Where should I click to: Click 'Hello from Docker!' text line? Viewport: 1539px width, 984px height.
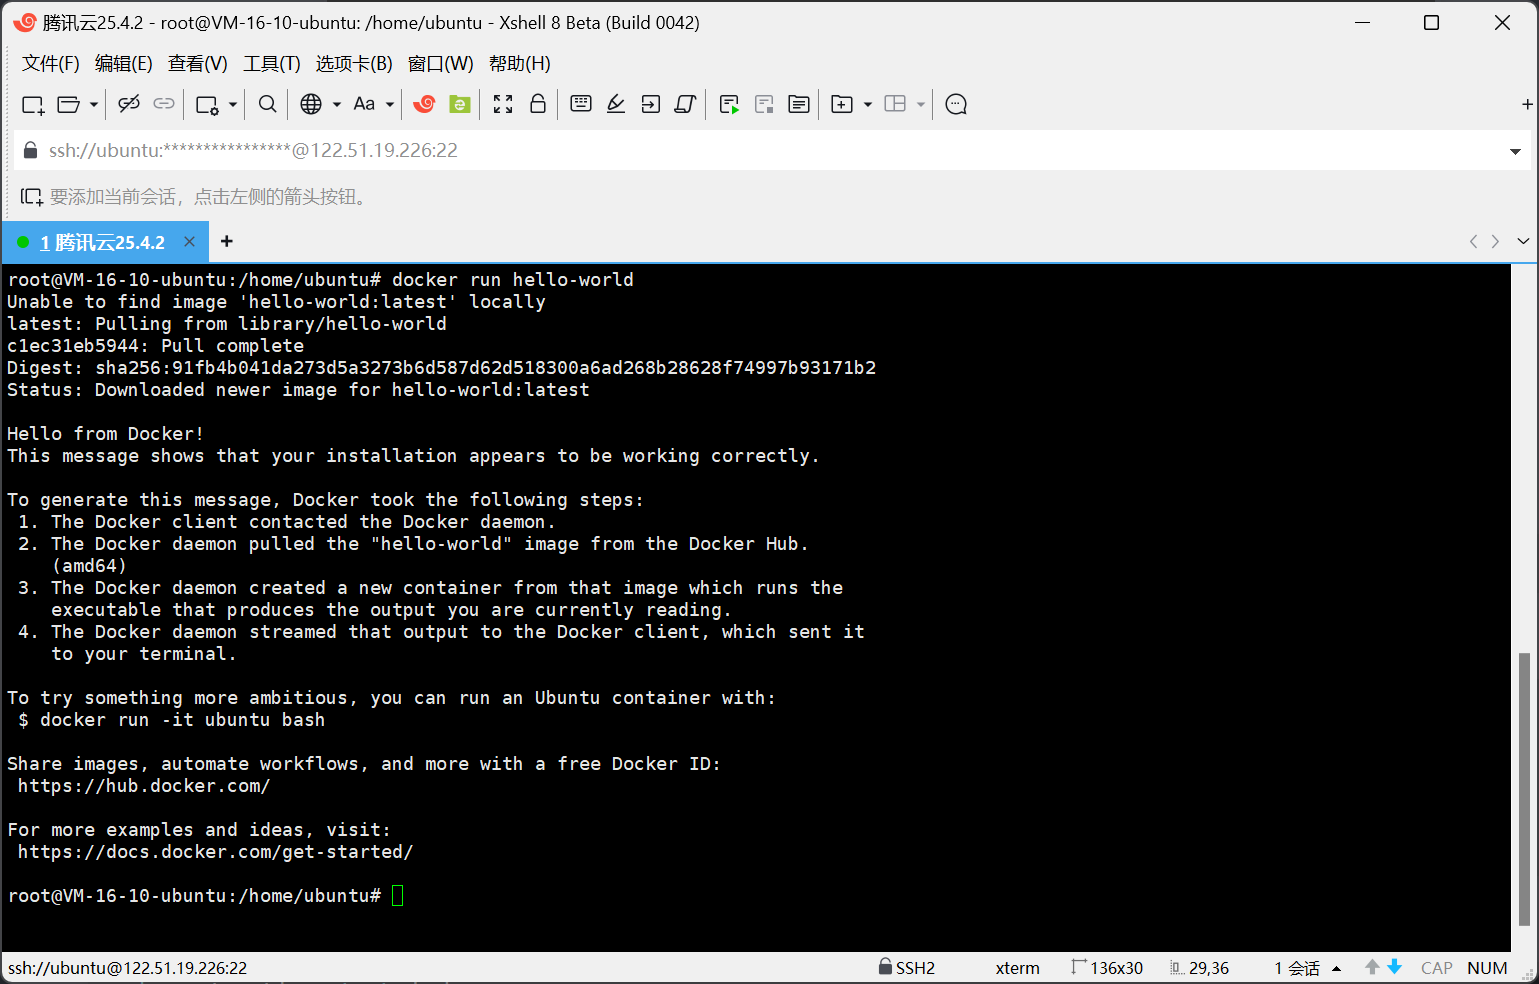[105, 434]
